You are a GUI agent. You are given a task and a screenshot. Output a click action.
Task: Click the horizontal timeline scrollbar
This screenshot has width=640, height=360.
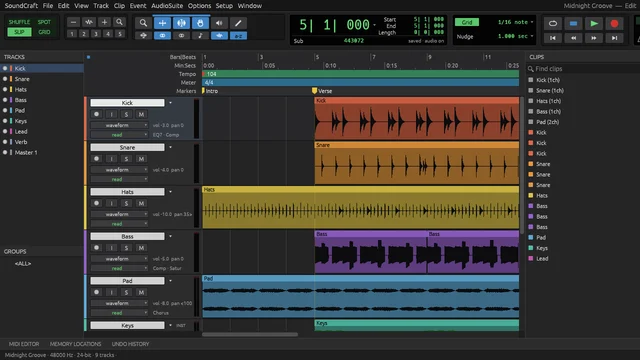click(x=250, y=335)
